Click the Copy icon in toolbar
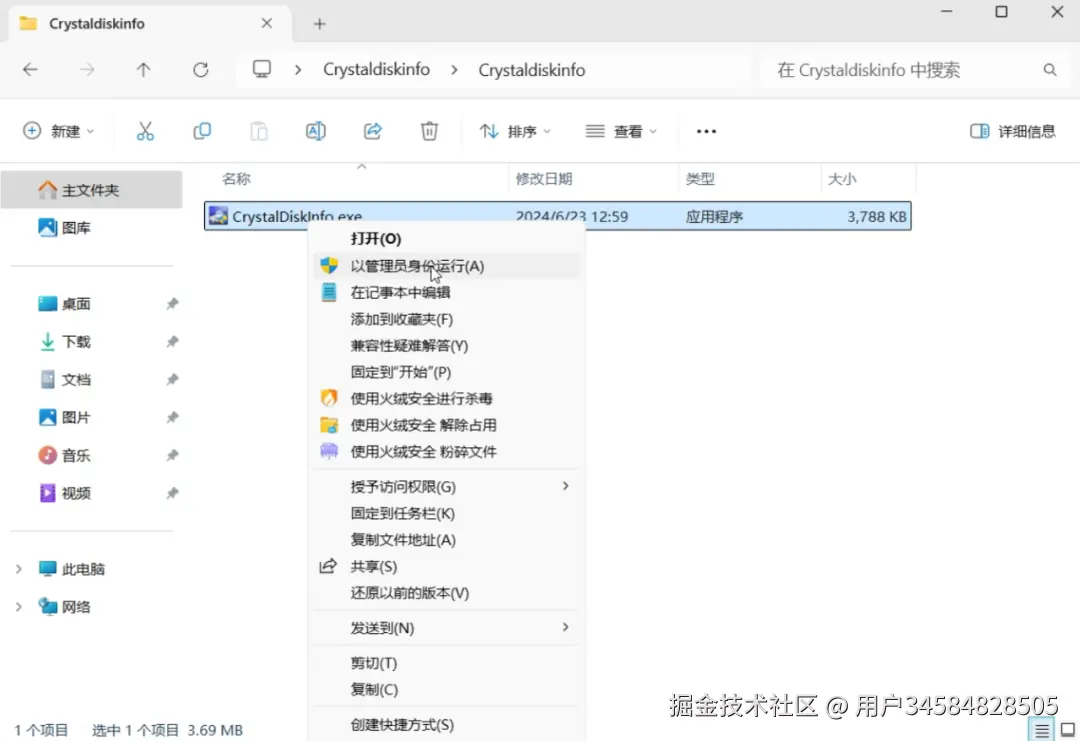The image size is (1080, 741). pyautogui.click(x=202, y=131)
